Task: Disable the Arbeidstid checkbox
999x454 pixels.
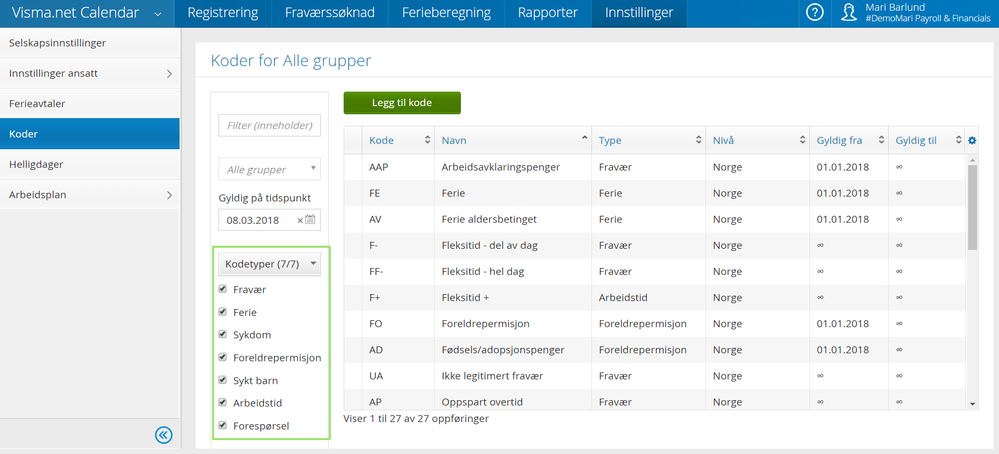Action: pyautogui.click(x=223, y=403)
